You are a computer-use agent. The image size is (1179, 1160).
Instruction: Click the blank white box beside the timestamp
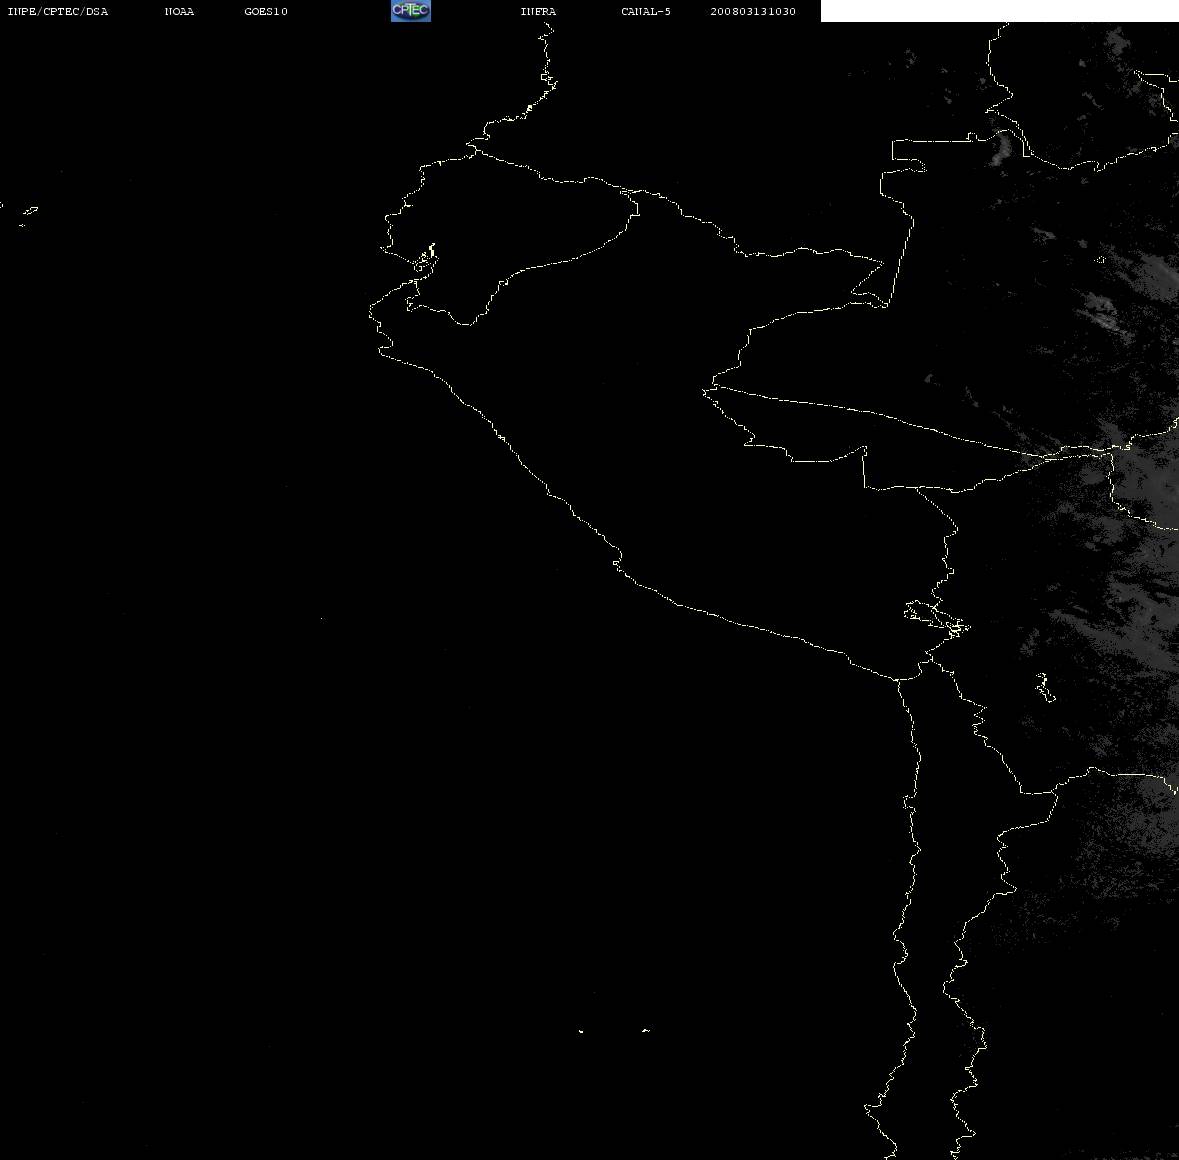tap(999, 11)
